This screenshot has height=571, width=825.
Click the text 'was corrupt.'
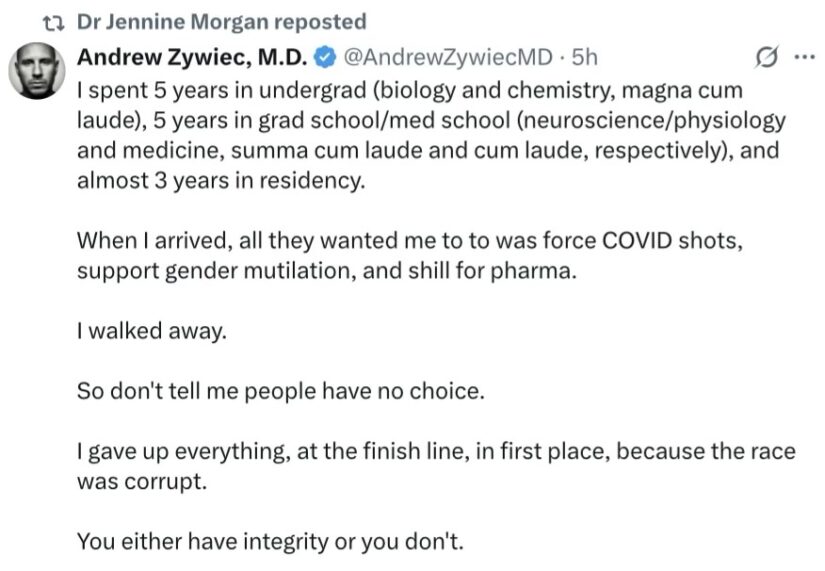(142, 482)
